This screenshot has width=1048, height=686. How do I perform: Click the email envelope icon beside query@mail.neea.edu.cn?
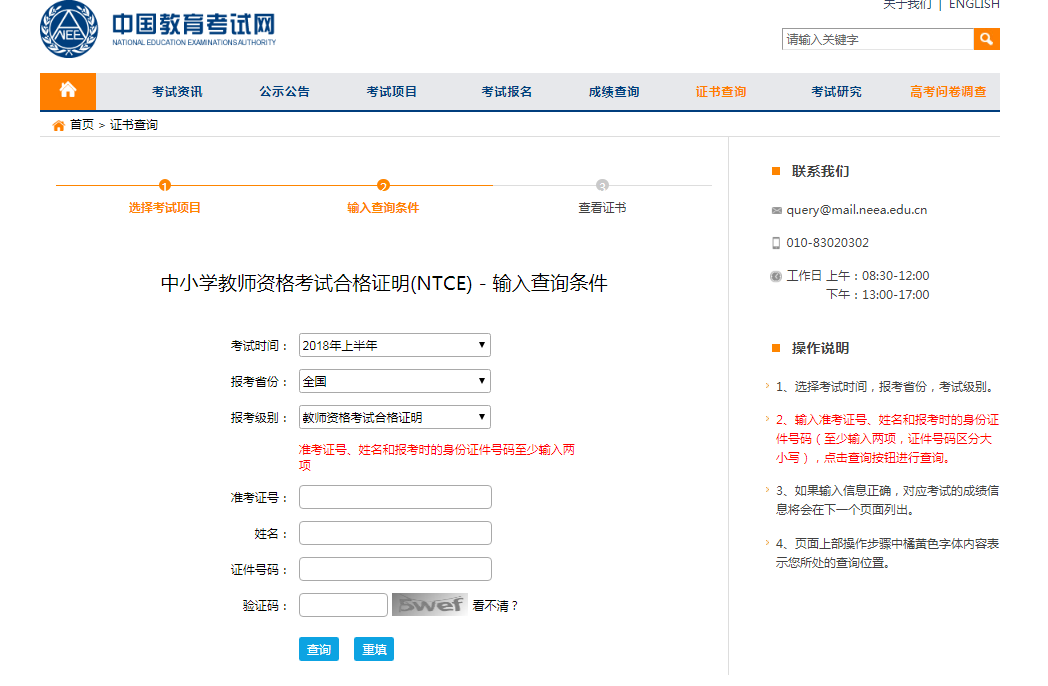coord(777,211)
